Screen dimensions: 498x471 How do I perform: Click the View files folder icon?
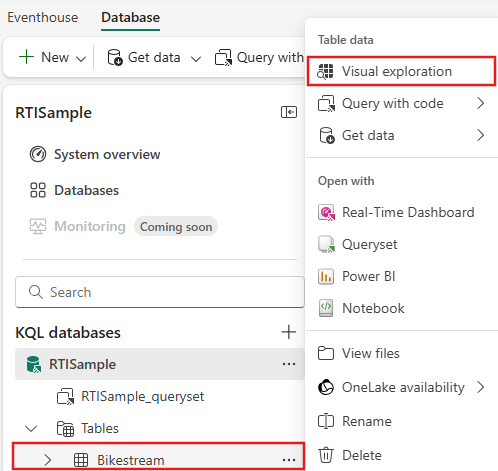(x=326, y=353)
